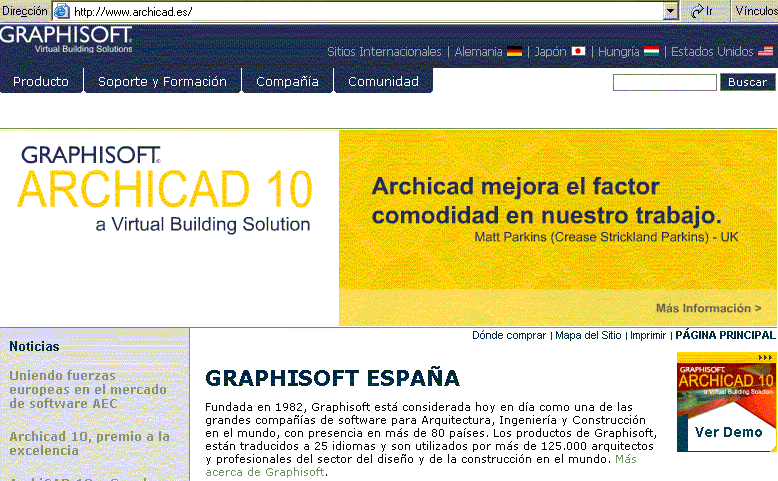Open news item Archicad 10, premio a la excelencia
This screenshot has width=778, height=481.
pos(89,444)
